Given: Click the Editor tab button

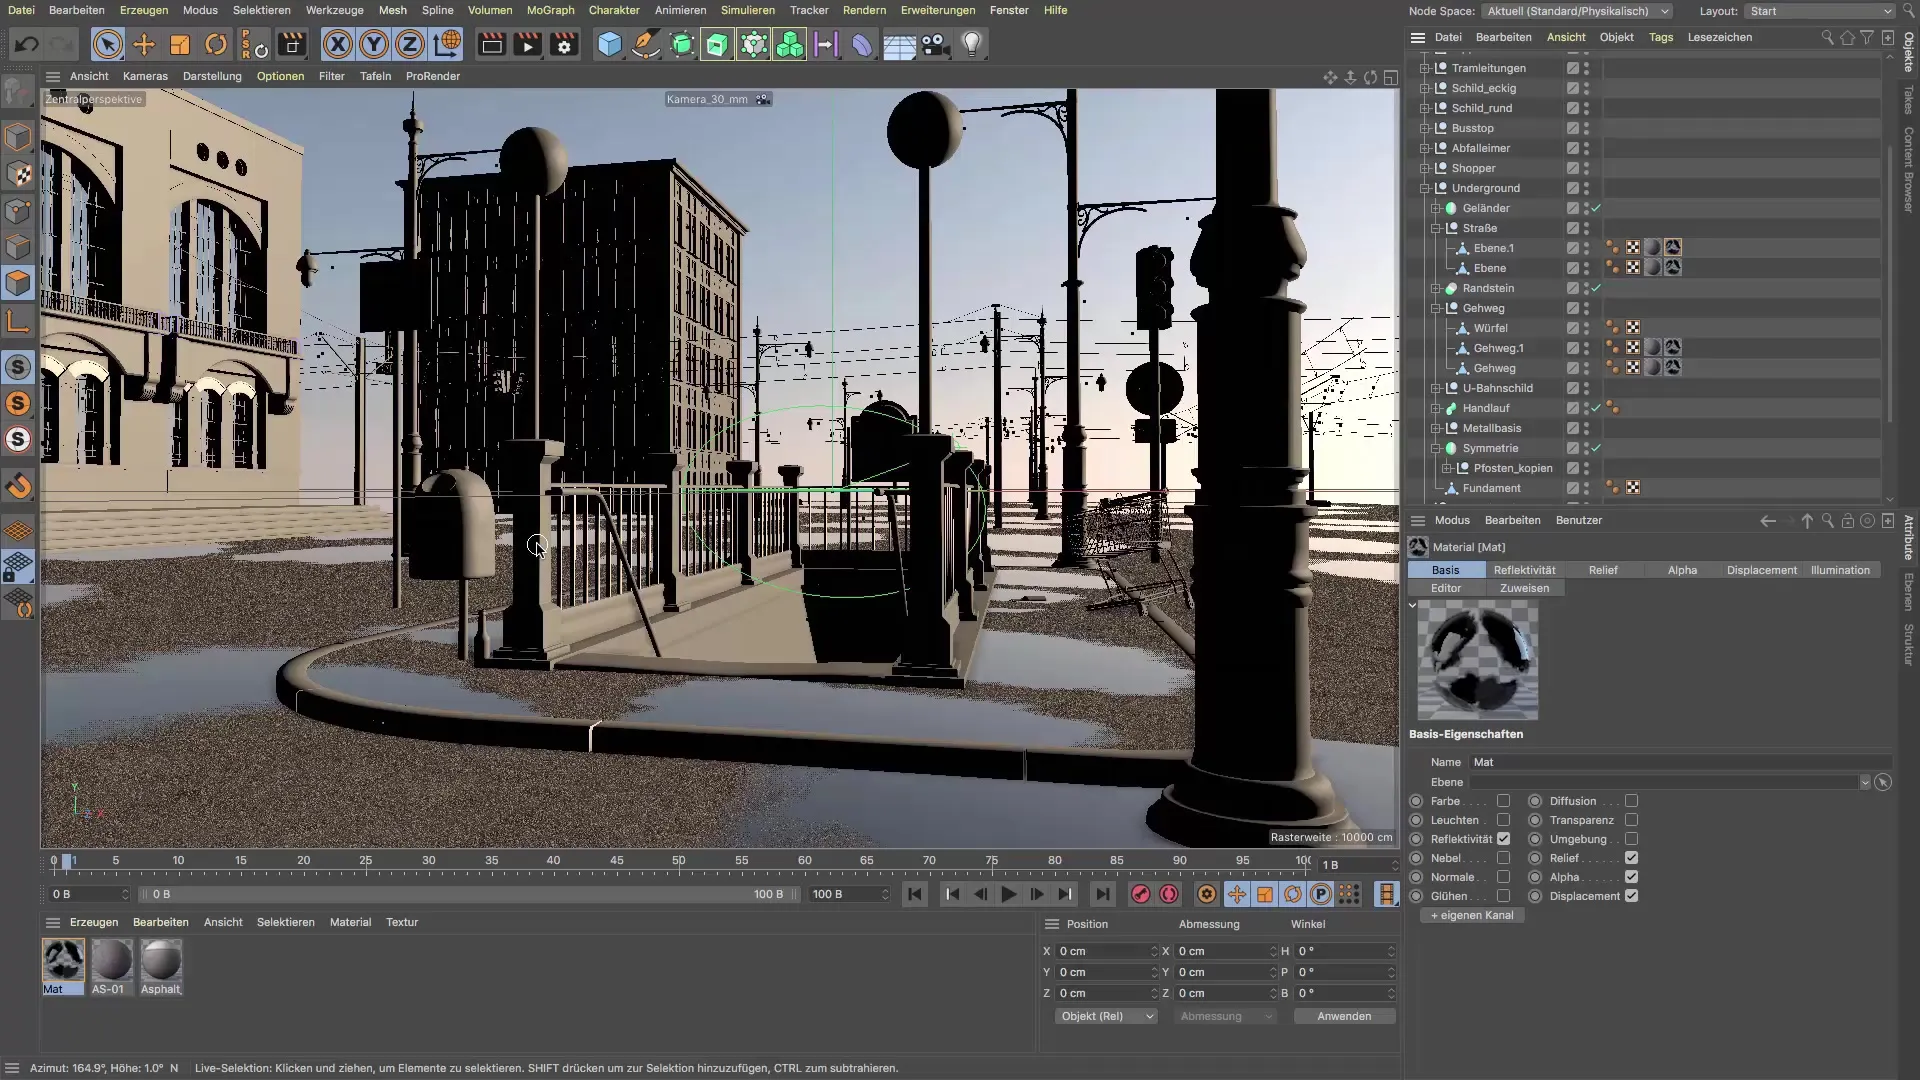Looking at the screenshot, I should [1446, 588].
